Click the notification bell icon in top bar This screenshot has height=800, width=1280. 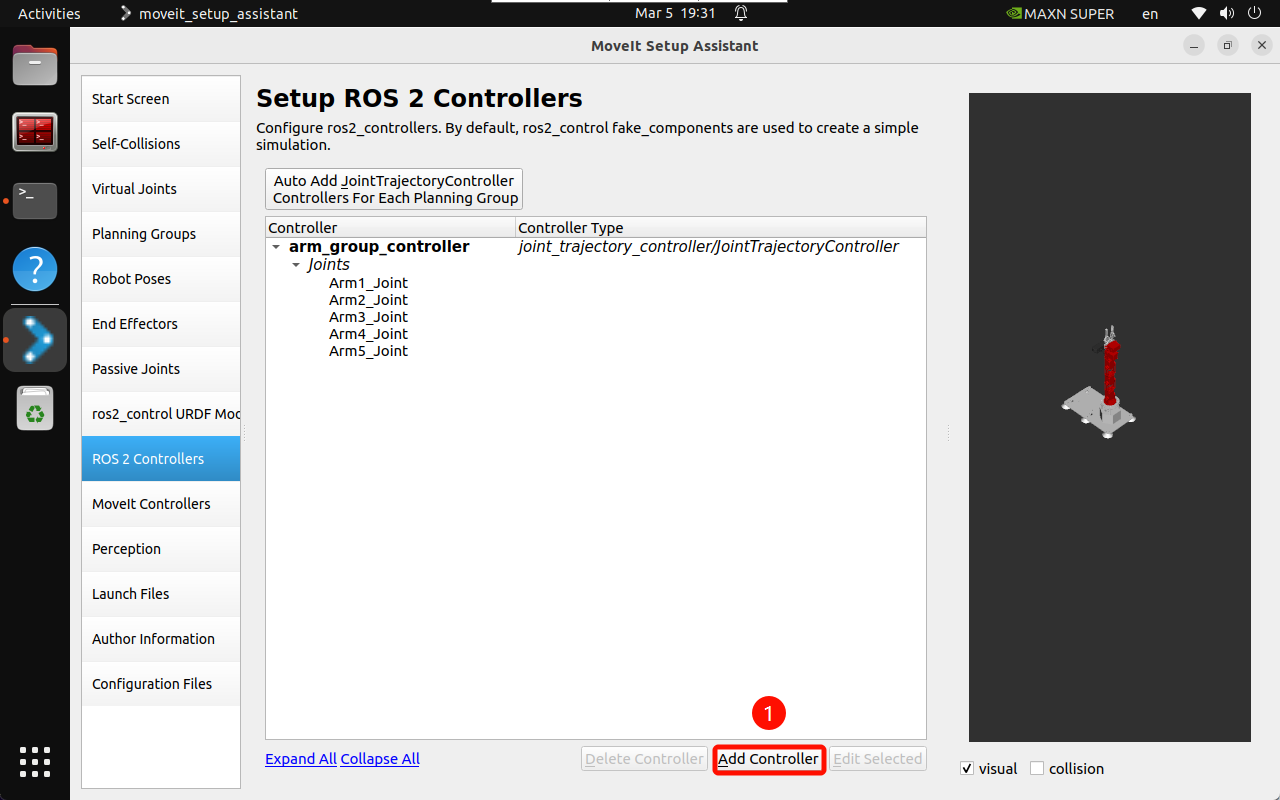pyautogui.click(x=741, y=14)
